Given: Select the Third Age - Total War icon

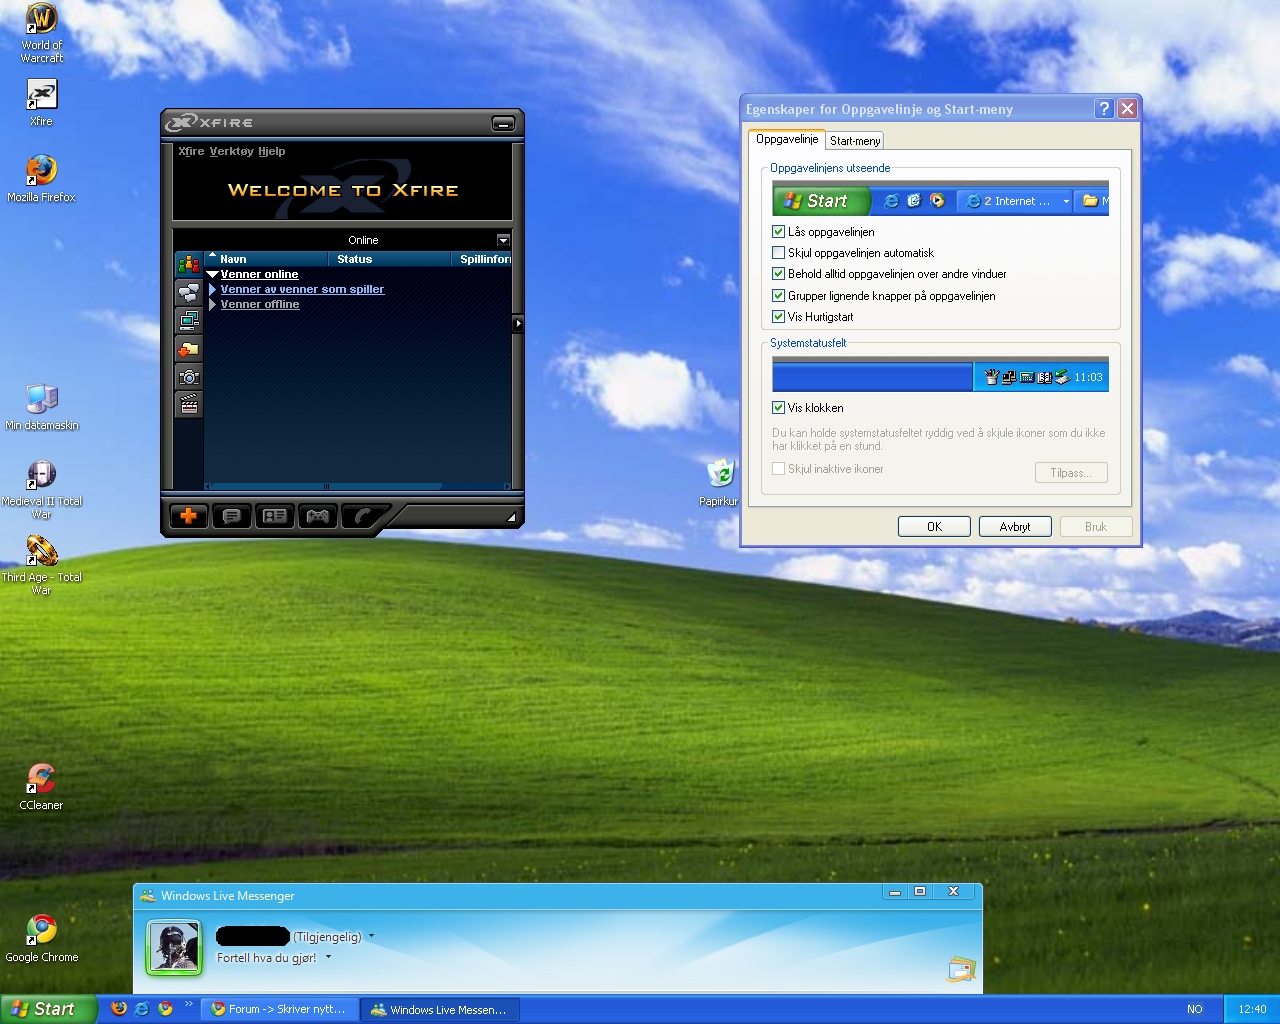Looking at the screenshot, I should tap(41, 566).
